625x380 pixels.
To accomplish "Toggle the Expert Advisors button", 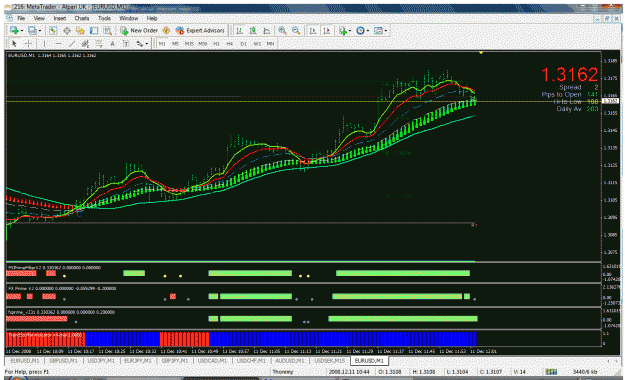I will pyautogui.click(x=200, y=30).
